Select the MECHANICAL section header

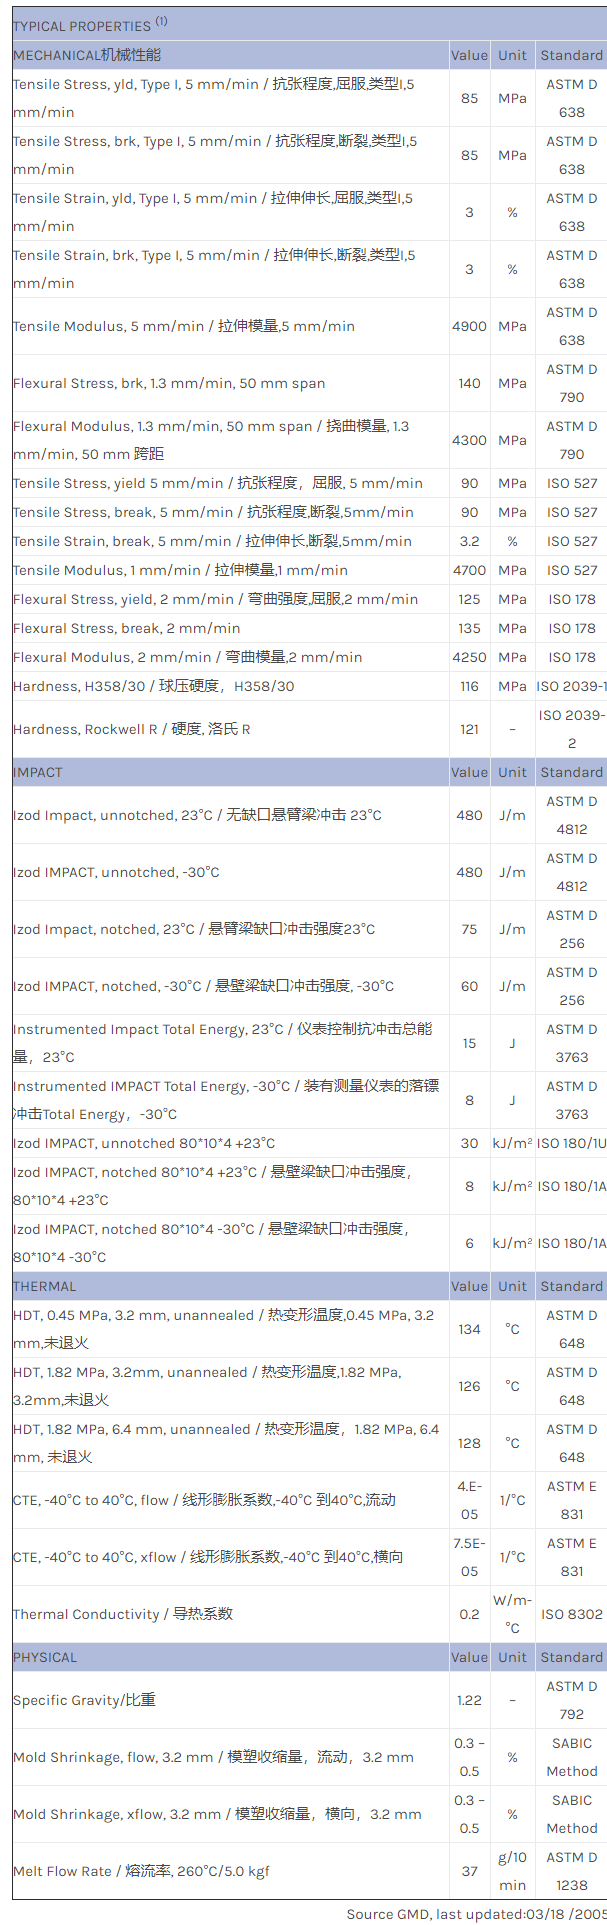[87, 55]
